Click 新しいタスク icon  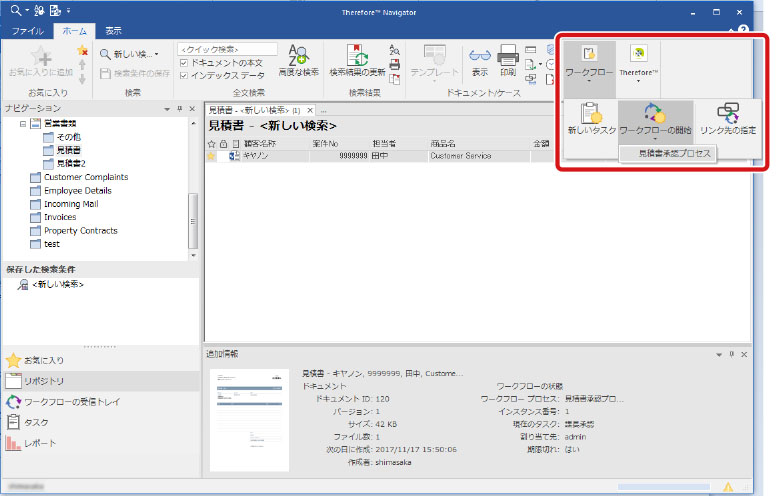pyautogui.click(x=590, y=120)
